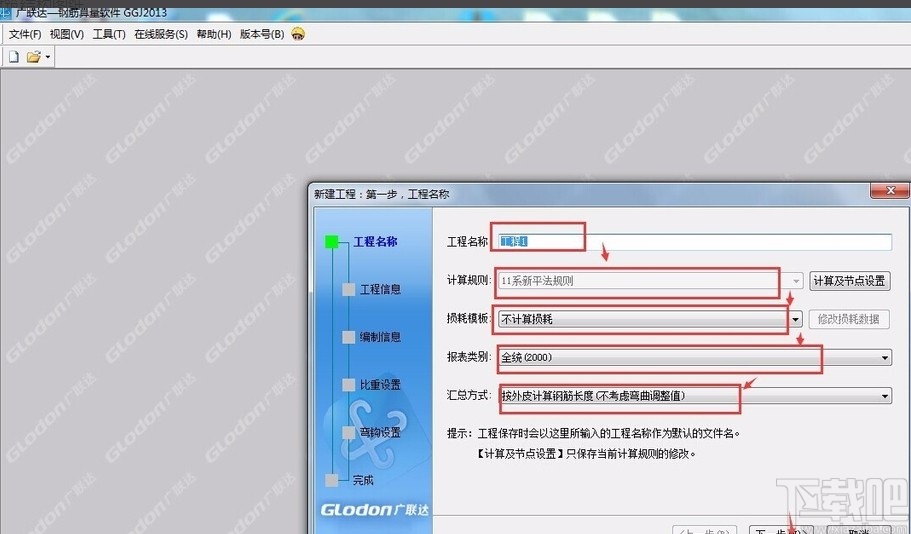The image size is (911, 534).
Task: Expand the open folder dropdown arrow
Action: pos(48,57)
